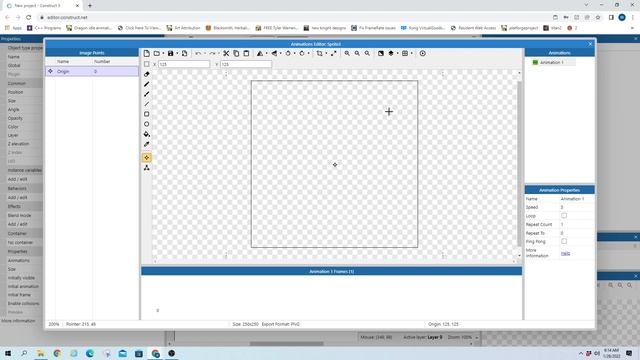Viewport: 640px width, 360px height.
Task: Click the Copy icon in the editor toolbar
Action: coord(236,53)
